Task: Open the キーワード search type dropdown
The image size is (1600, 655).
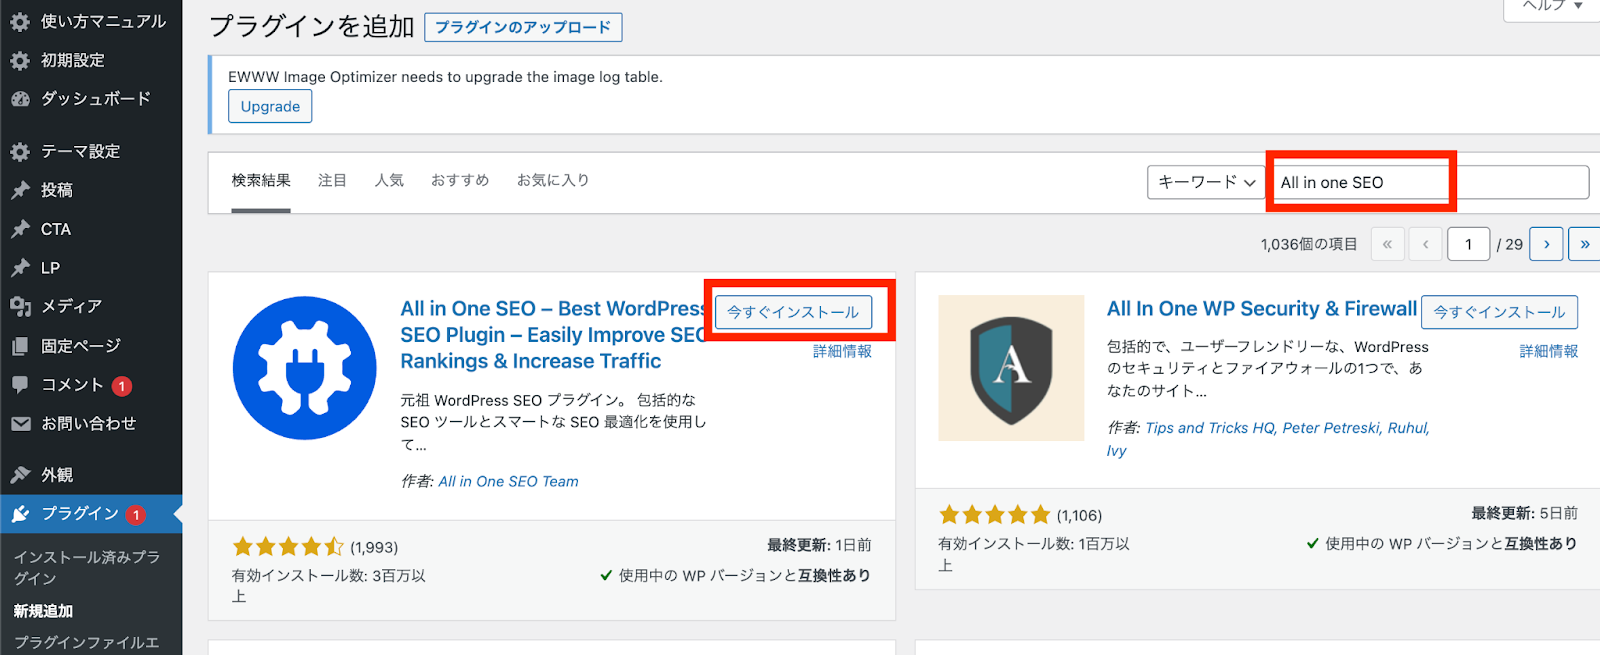Action: pos(1207,182)
